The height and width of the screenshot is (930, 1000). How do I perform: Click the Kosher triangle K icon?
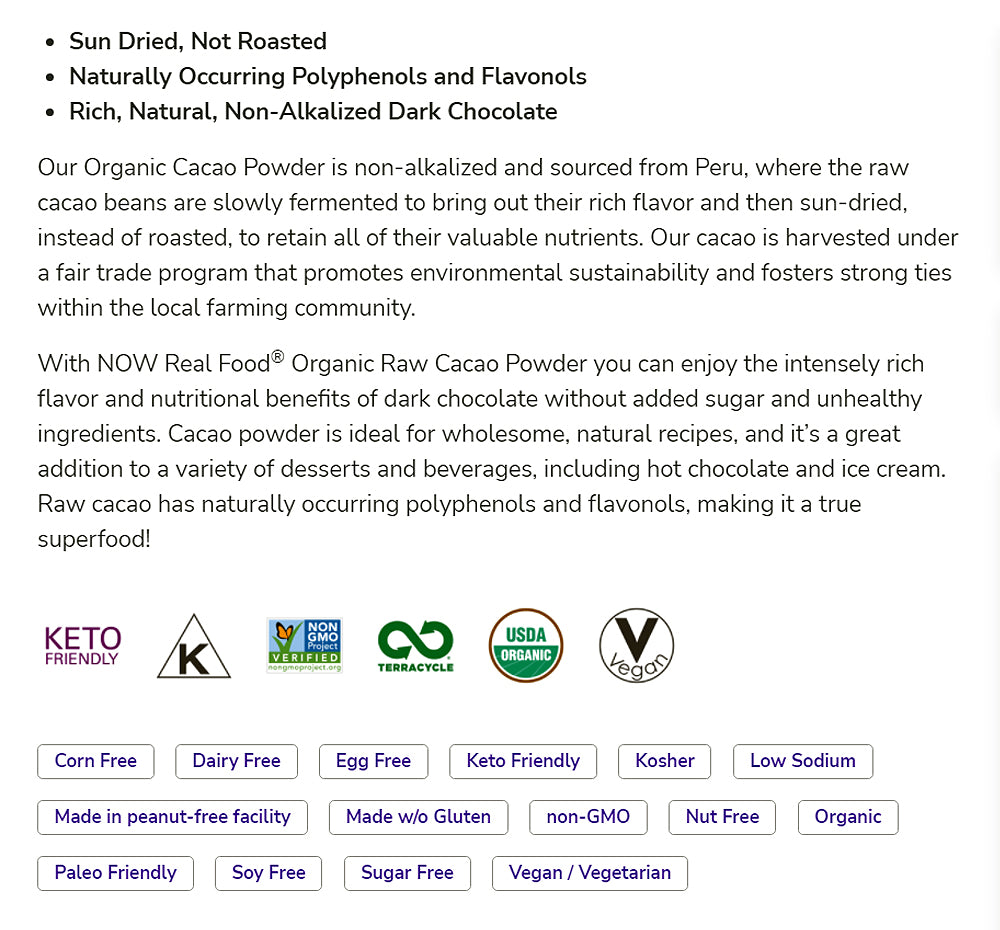point(194,646)
